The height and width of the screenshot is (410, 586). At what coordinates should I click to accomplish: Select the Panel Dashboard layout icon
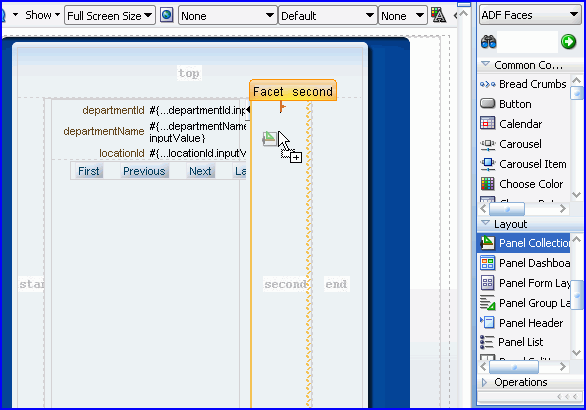point(487,263)
